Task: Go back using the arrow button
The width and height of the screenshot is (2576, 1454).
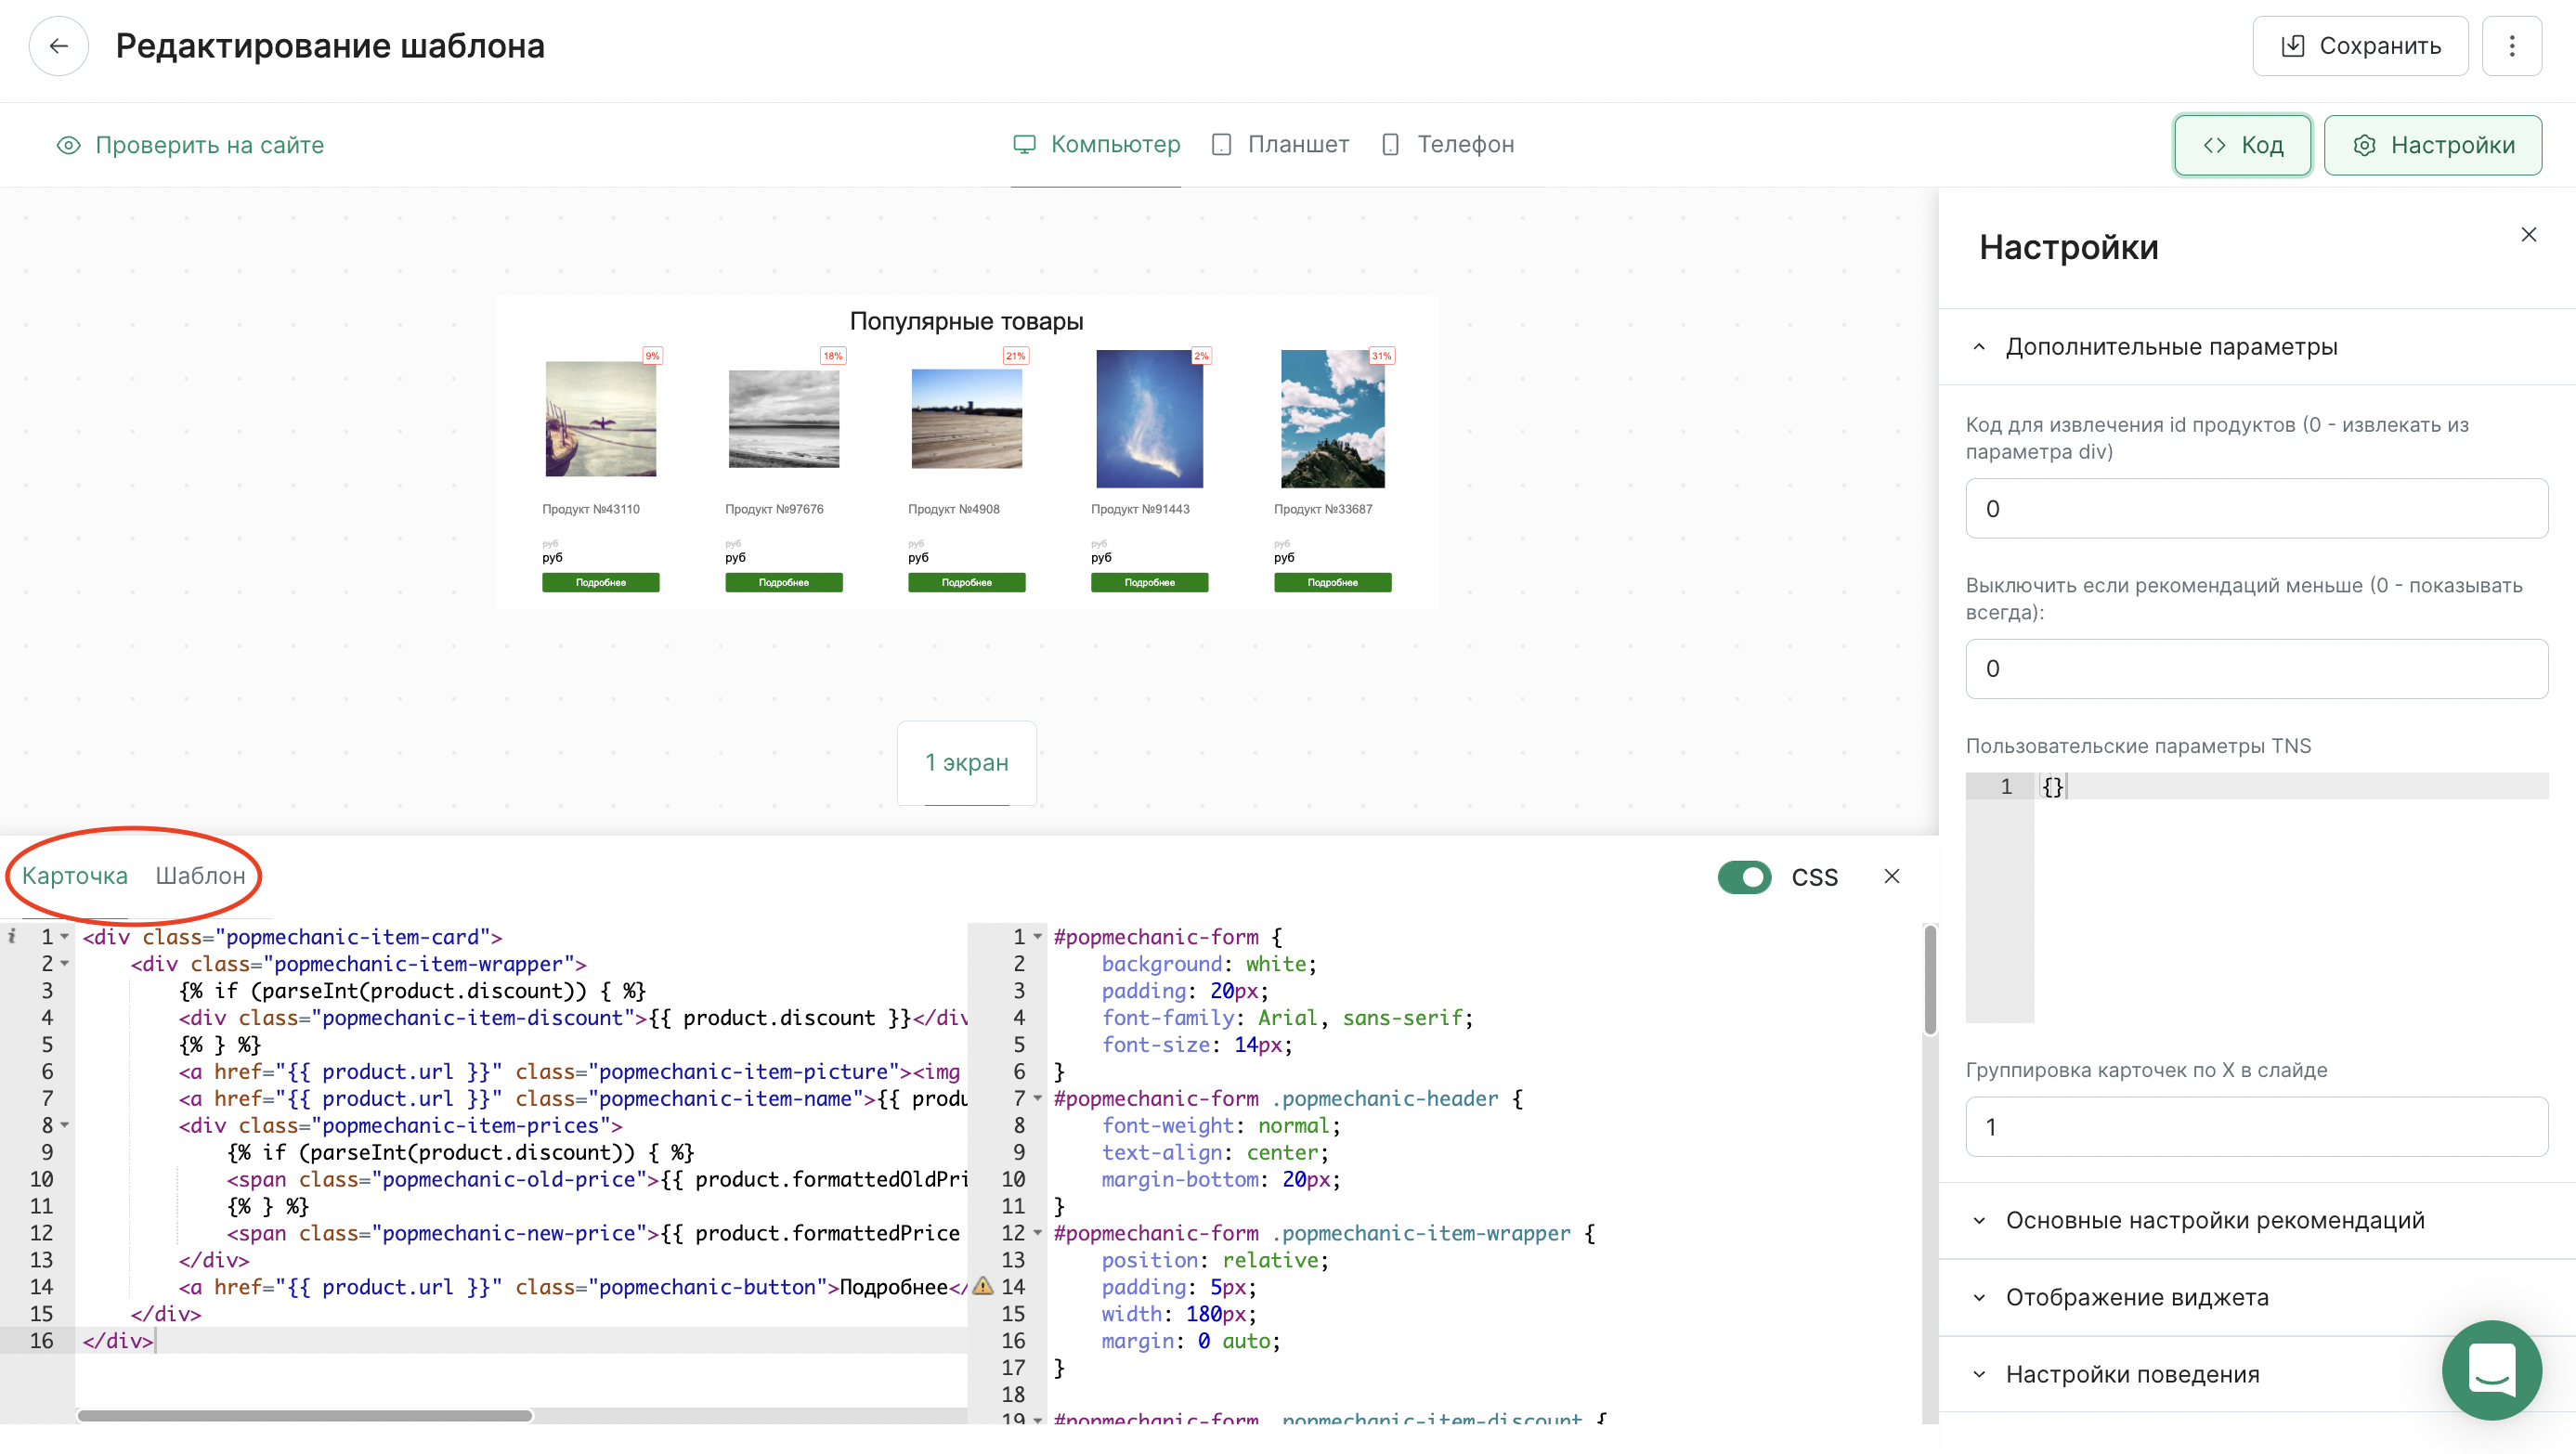Action: (59, 46)
